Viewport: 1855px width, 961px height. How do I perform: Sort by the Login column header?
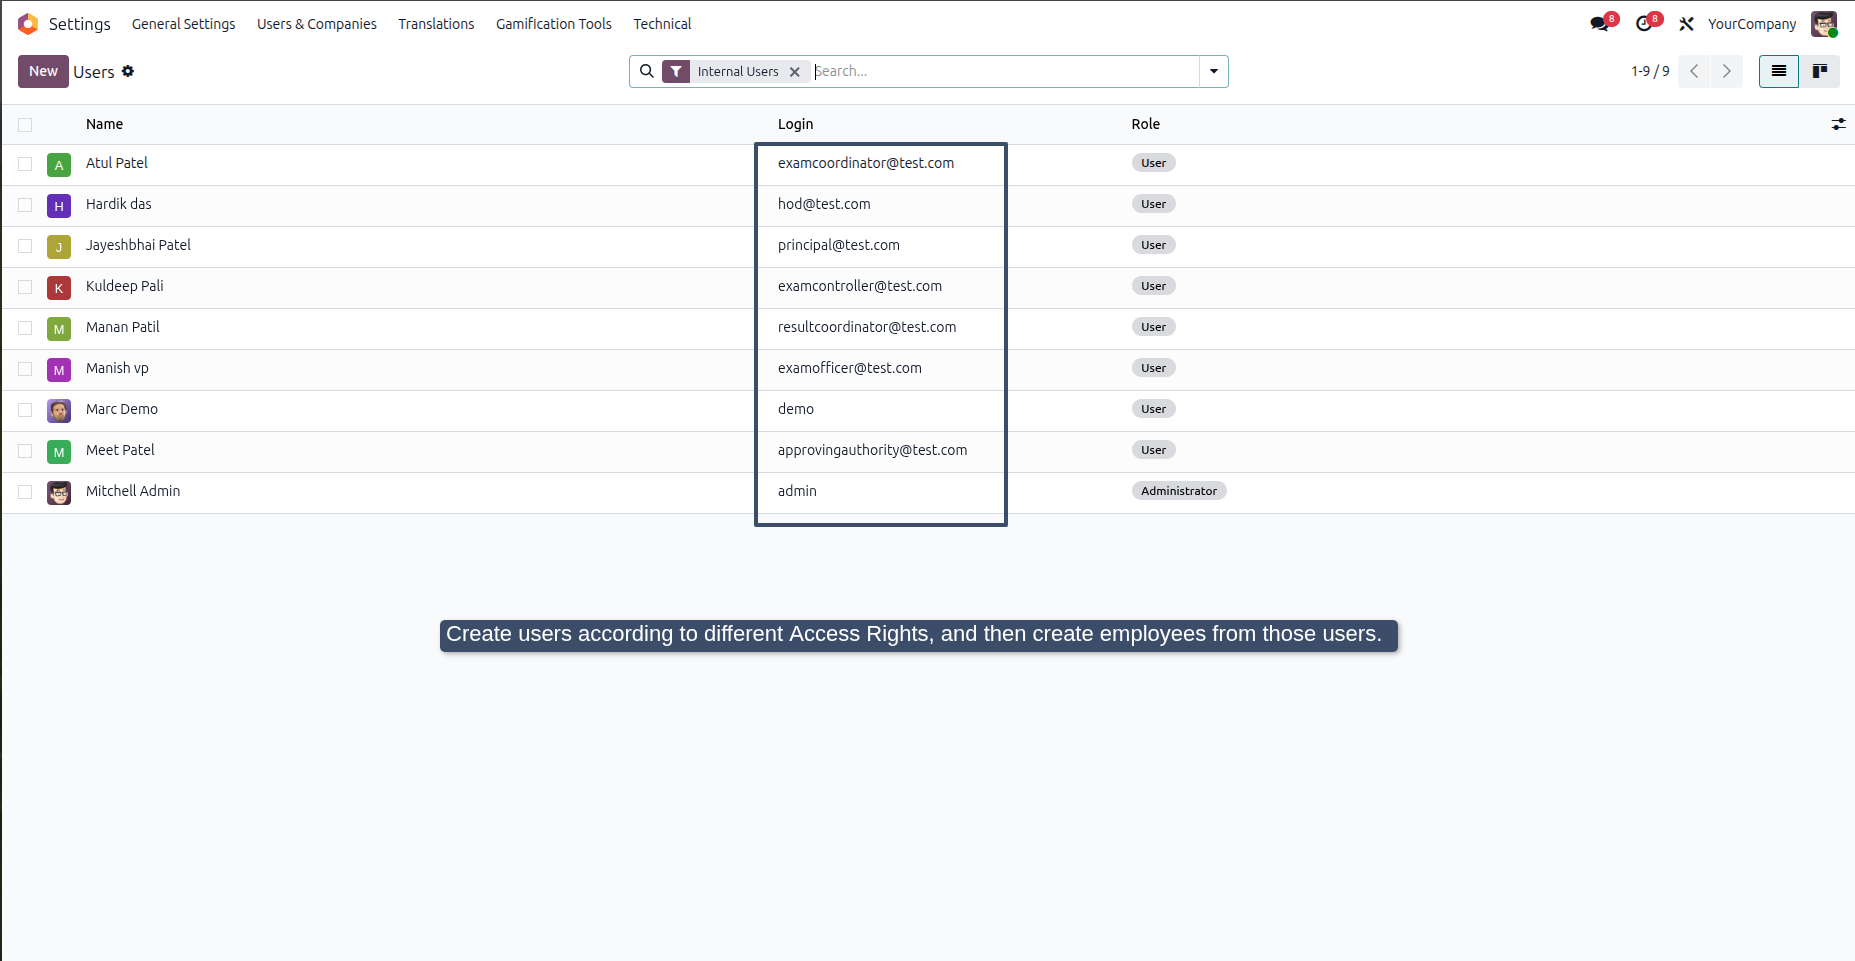[x=795, y=124]
